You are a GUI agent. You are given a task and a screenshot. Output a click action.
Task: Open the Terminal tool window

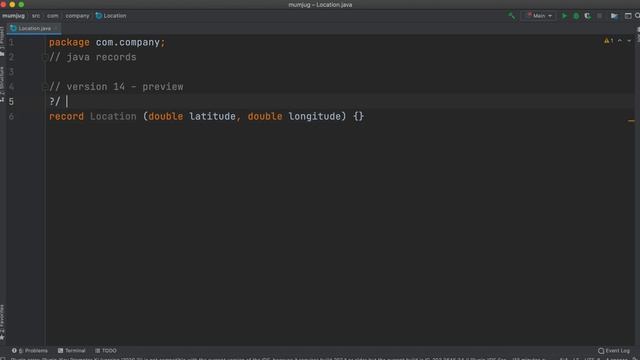(72, 351)
